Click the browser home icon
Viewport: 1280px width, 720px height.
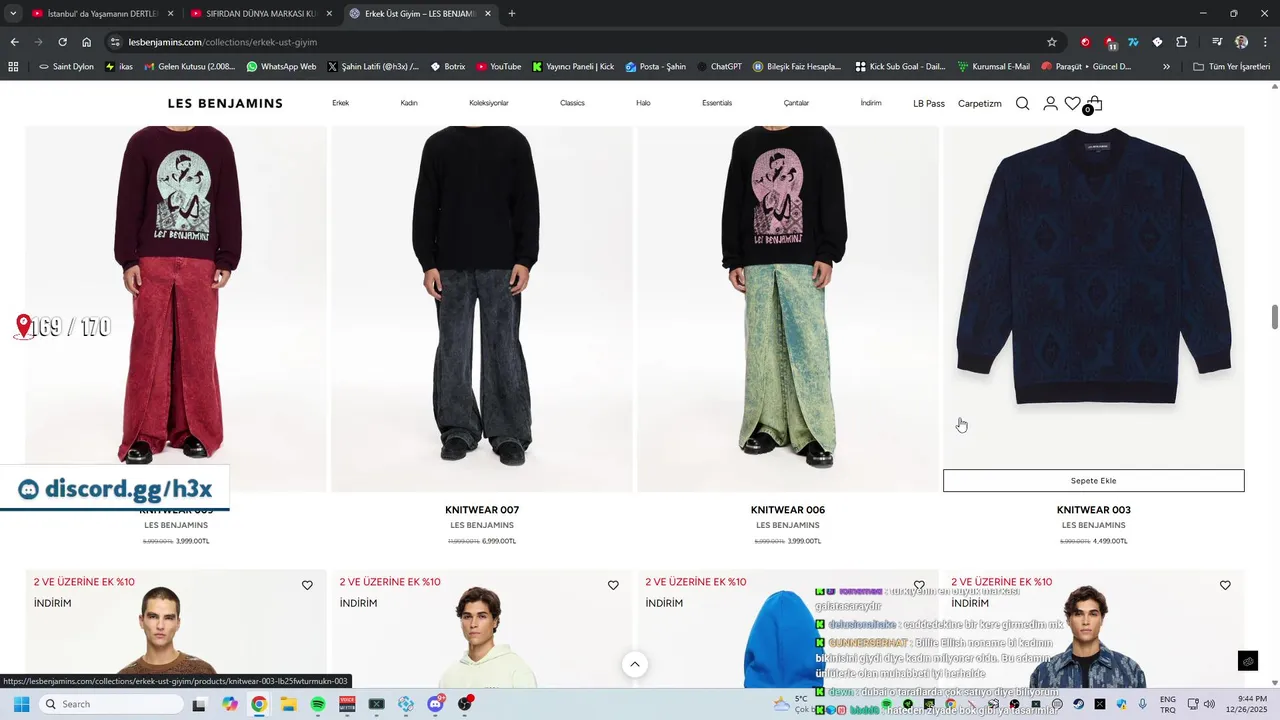[87, 42]
